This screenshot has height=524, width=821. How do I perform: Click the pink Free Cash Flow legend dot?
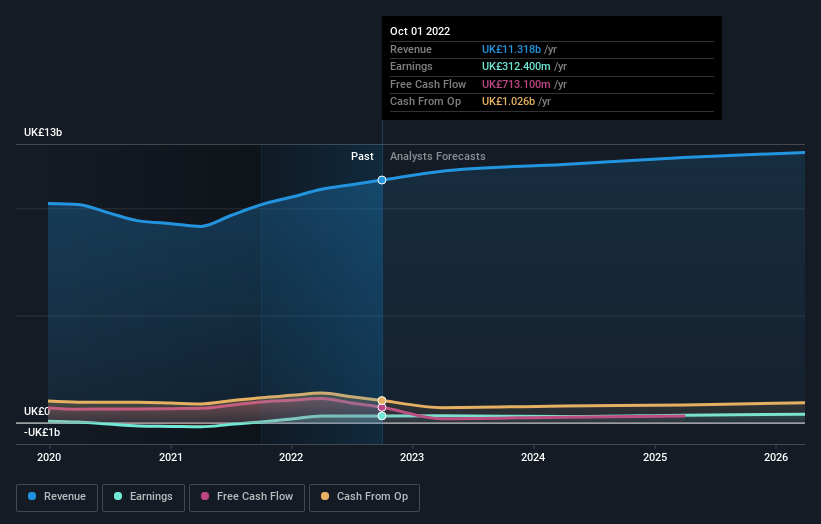tap(205, 496)
